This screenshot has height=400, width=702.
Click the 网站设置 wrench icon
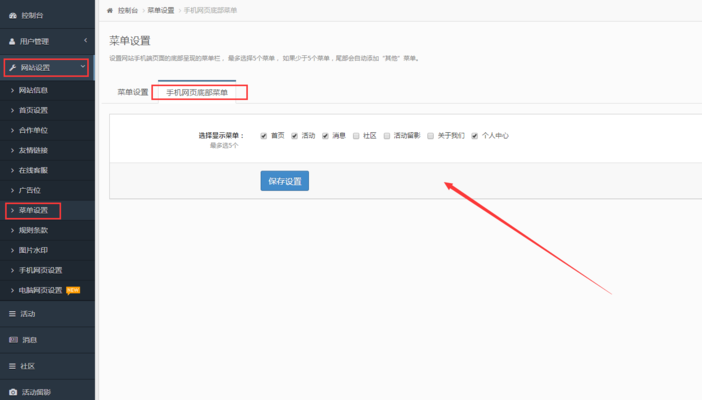pyautogui.click(x=12, y=68)
